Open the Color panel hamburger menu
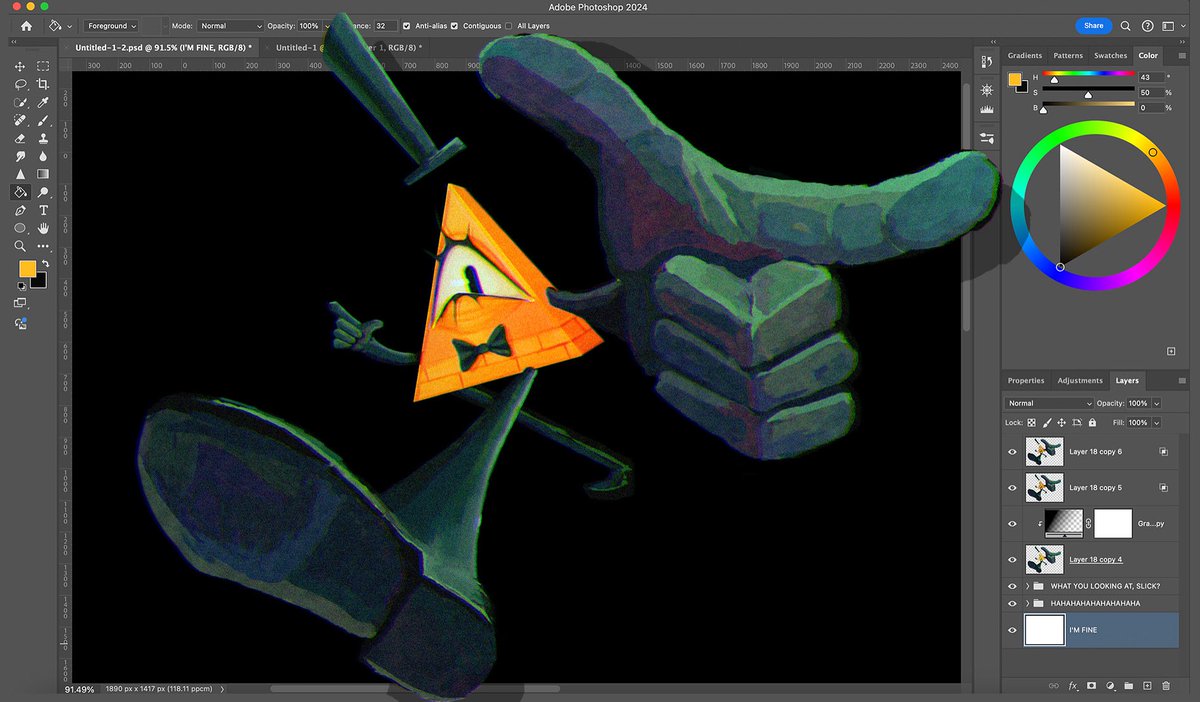 pyautogui.click(x=1184, y=56)
